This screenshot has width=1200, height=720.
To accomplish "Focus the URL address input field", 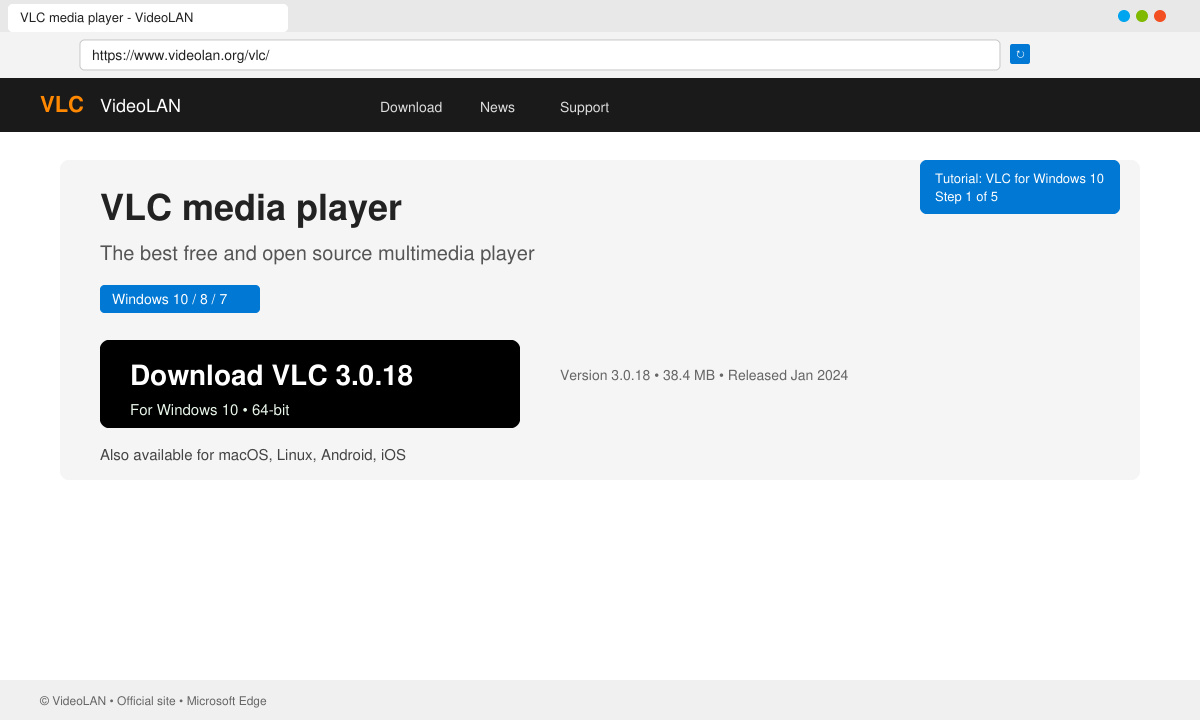I will pyautogui.click(x=540, y=55).
